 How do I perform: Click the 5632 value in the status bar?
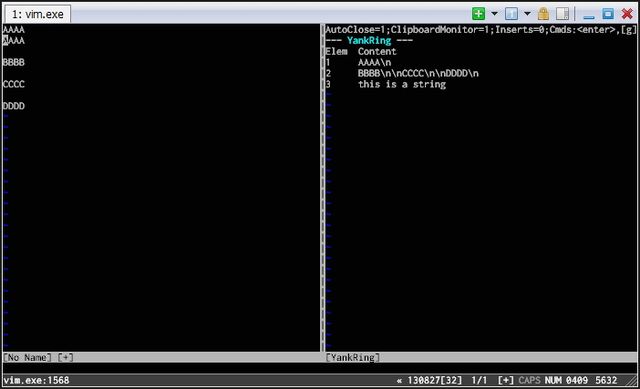(x=606, y=380)
